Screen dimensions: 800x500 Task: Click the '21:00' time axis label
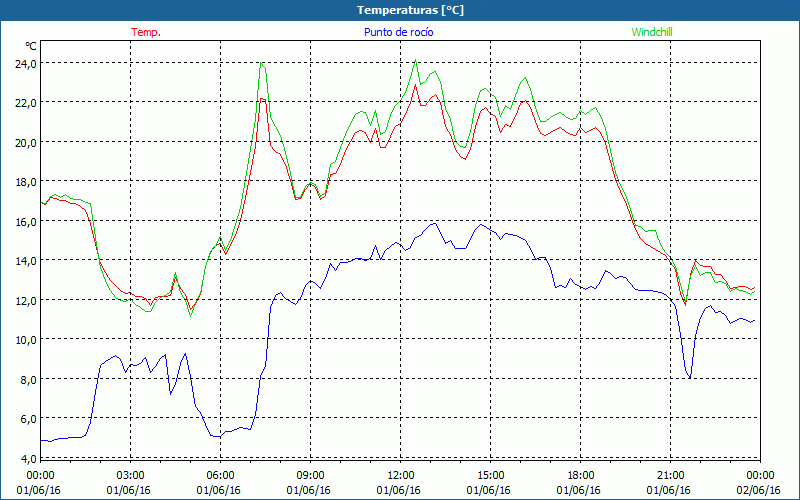[670, 476]
